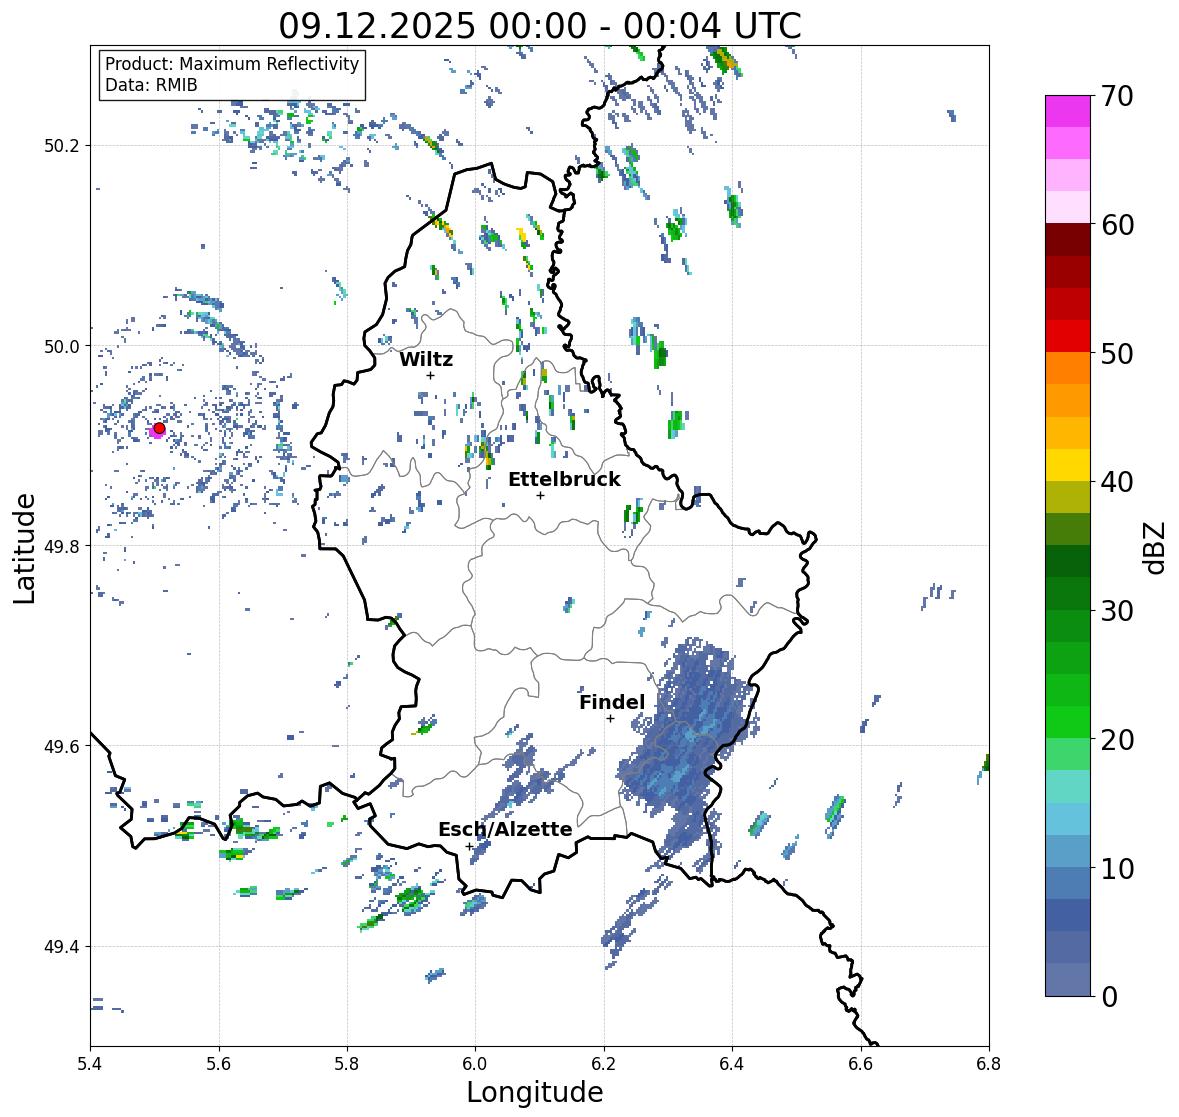1179x1117 pixels.
Task: Click the Esch/Alzette city label
Action: coord(505,829)
